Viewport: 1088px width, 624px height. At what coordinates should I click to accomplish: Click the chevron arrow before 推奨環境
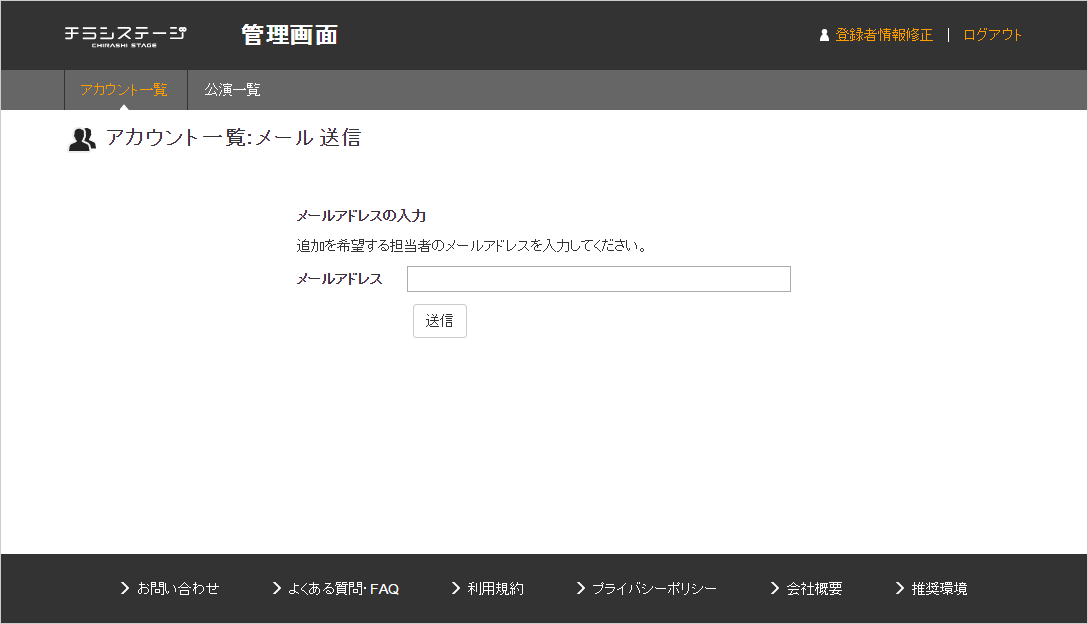[x=900, y=588]
